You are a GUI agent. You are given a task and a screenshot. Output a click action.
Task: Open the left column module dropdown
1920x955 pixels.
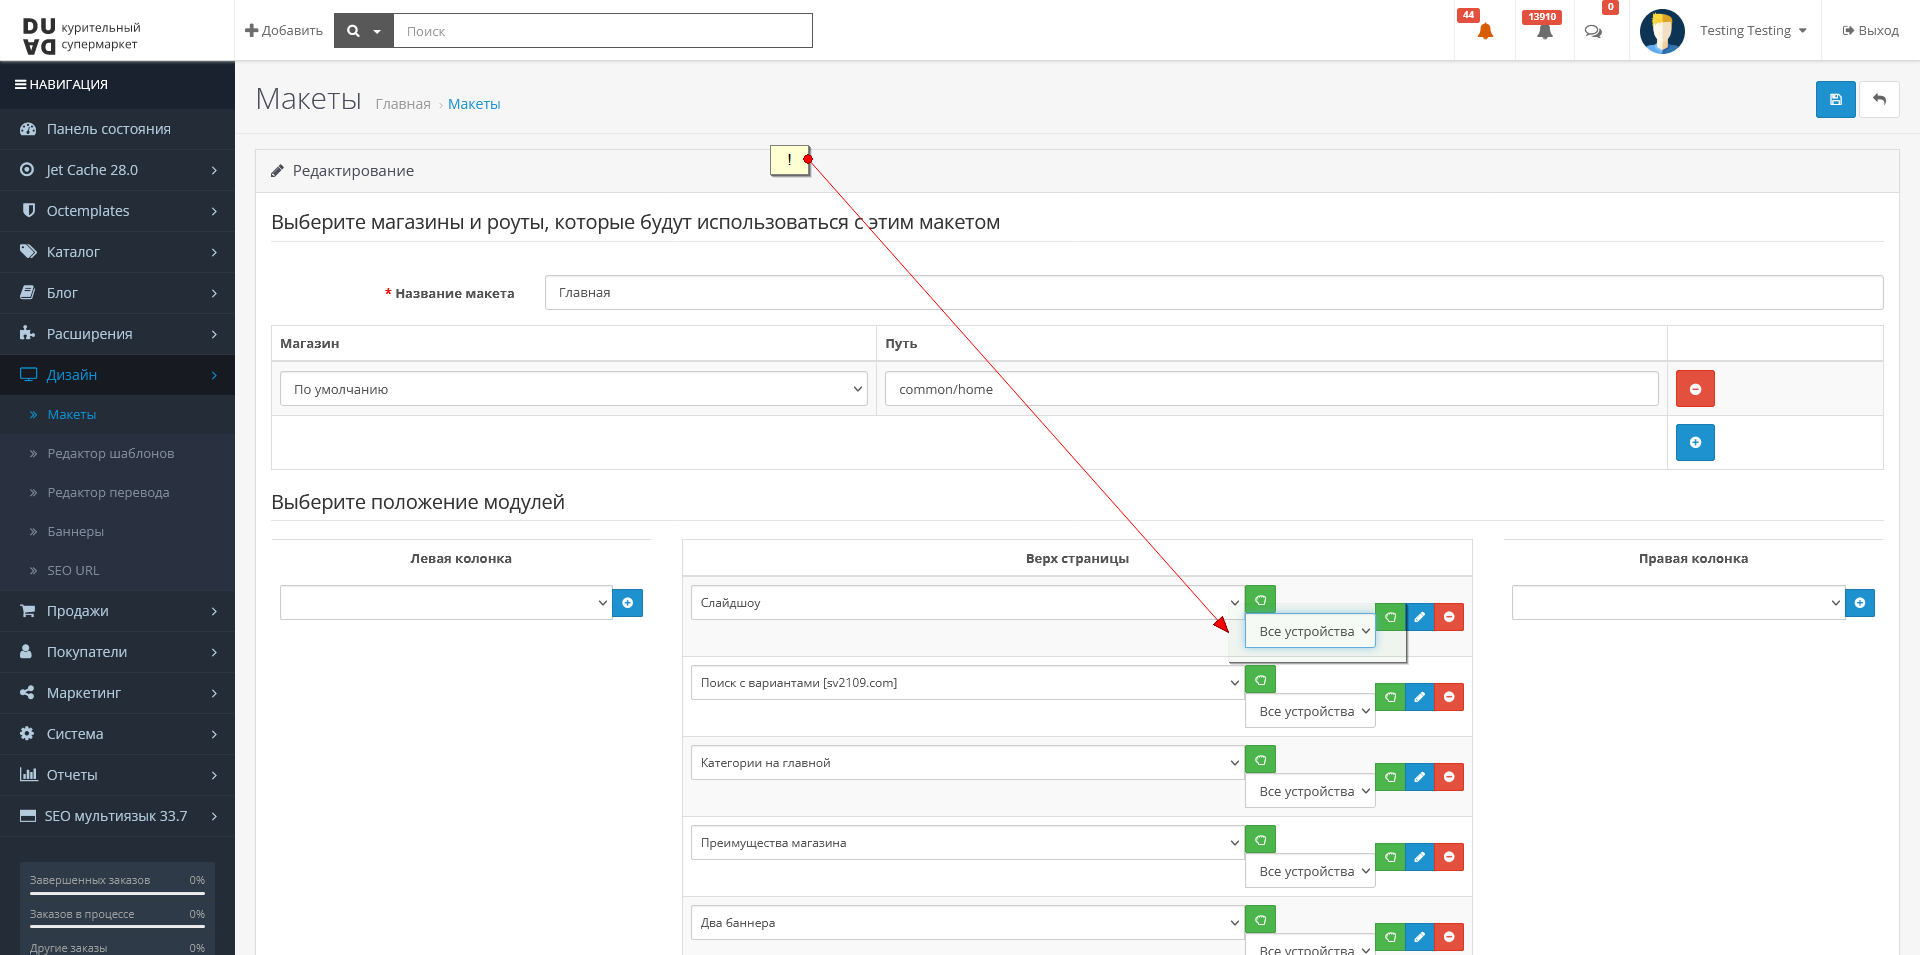pos(446,603)
